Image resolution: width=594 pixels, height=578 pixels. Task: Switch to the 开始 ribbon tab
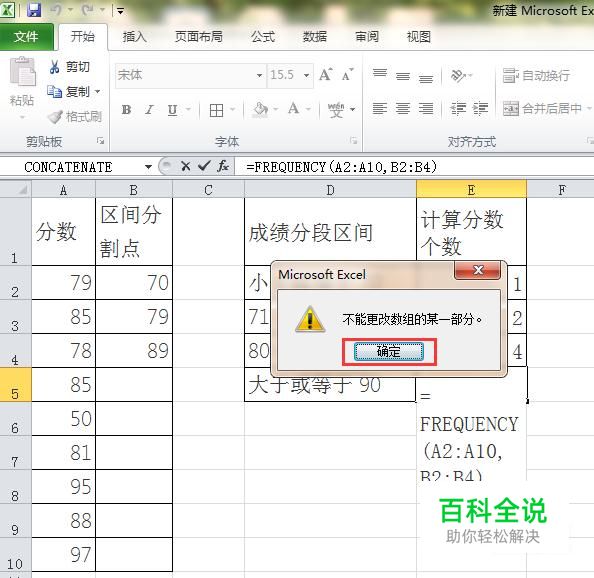pyautogui.click(x=83, y=37)
